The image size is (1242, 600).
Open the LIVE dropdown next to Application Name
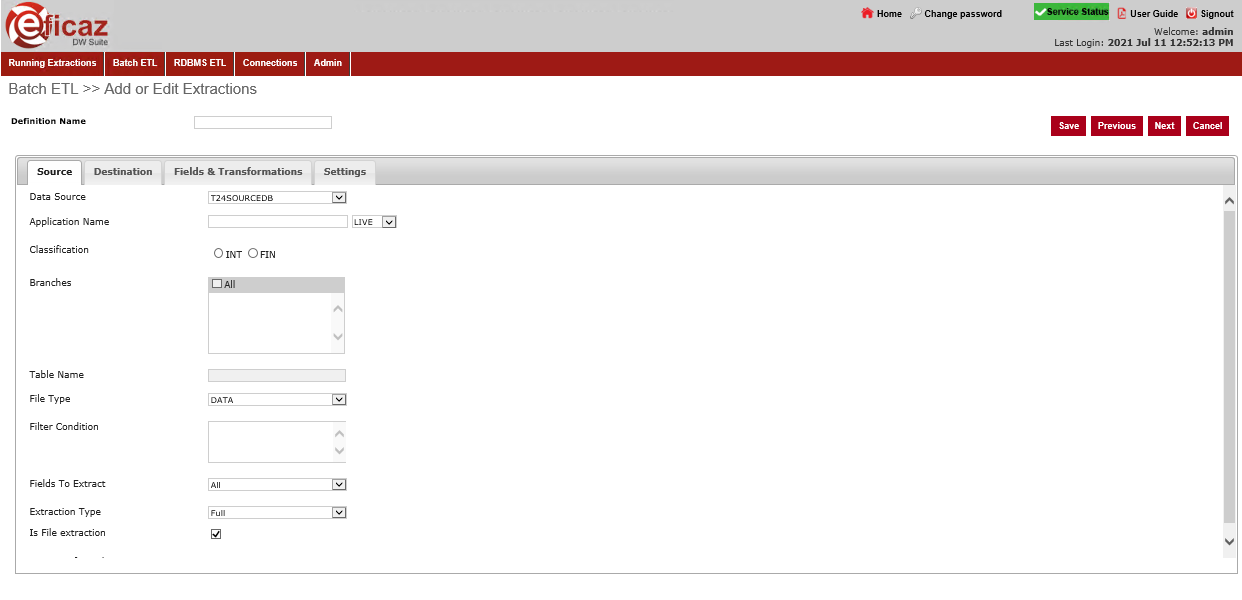(389, 221)
